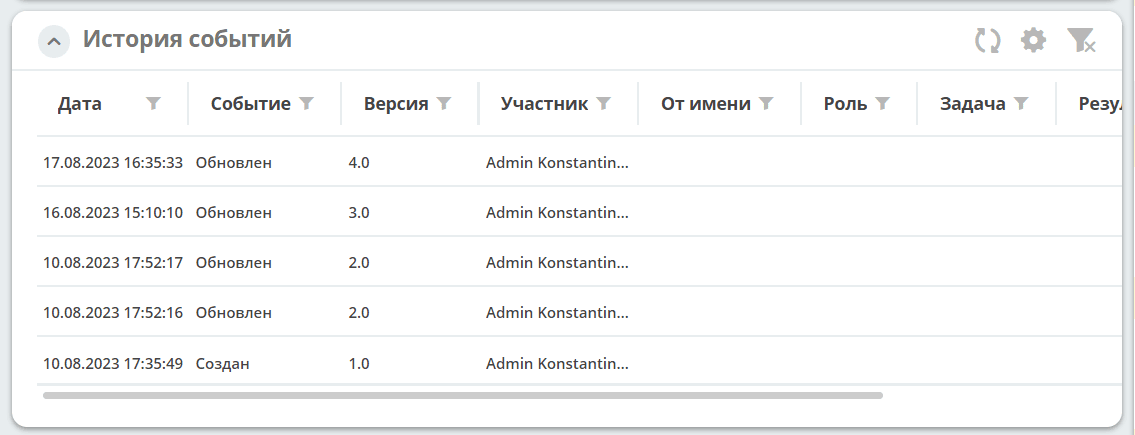The height and width of the screenshot is (435, 1135).
Task: Filter by Дата column icon
Action: pos(153,104)
